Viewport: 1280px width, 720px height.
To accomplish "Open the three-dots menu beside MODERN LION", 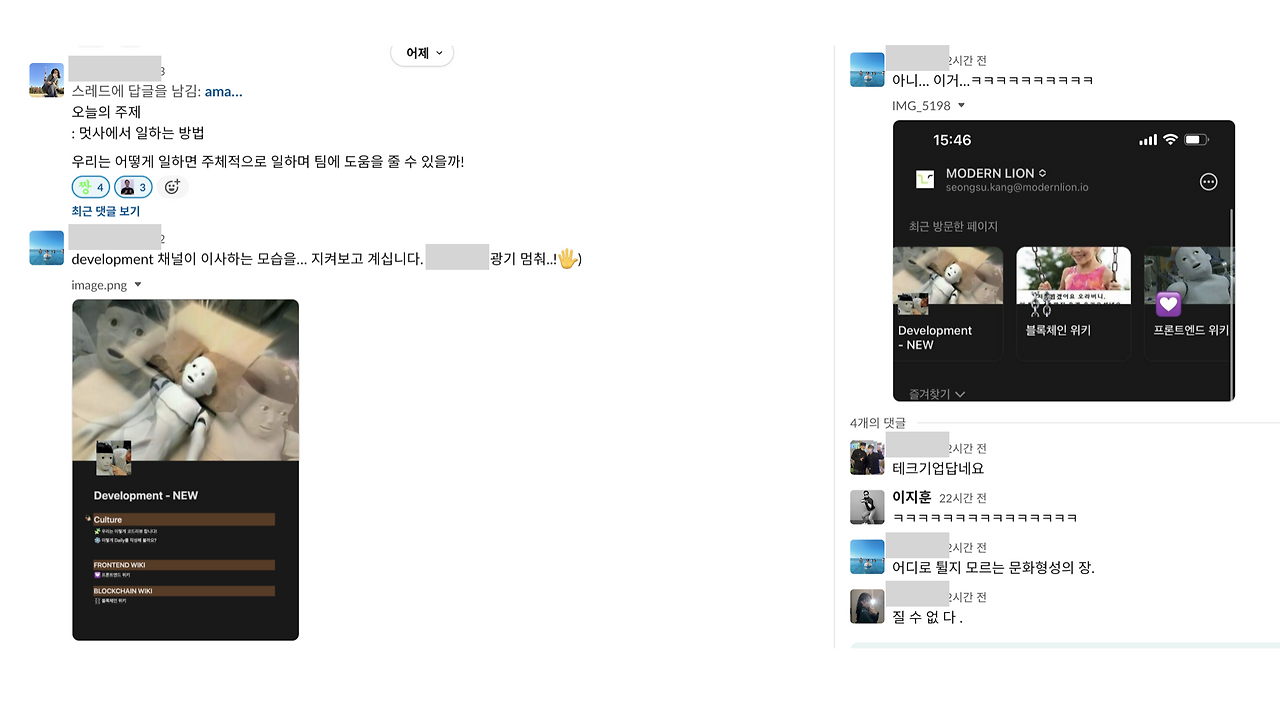I will click(1208, 181).
